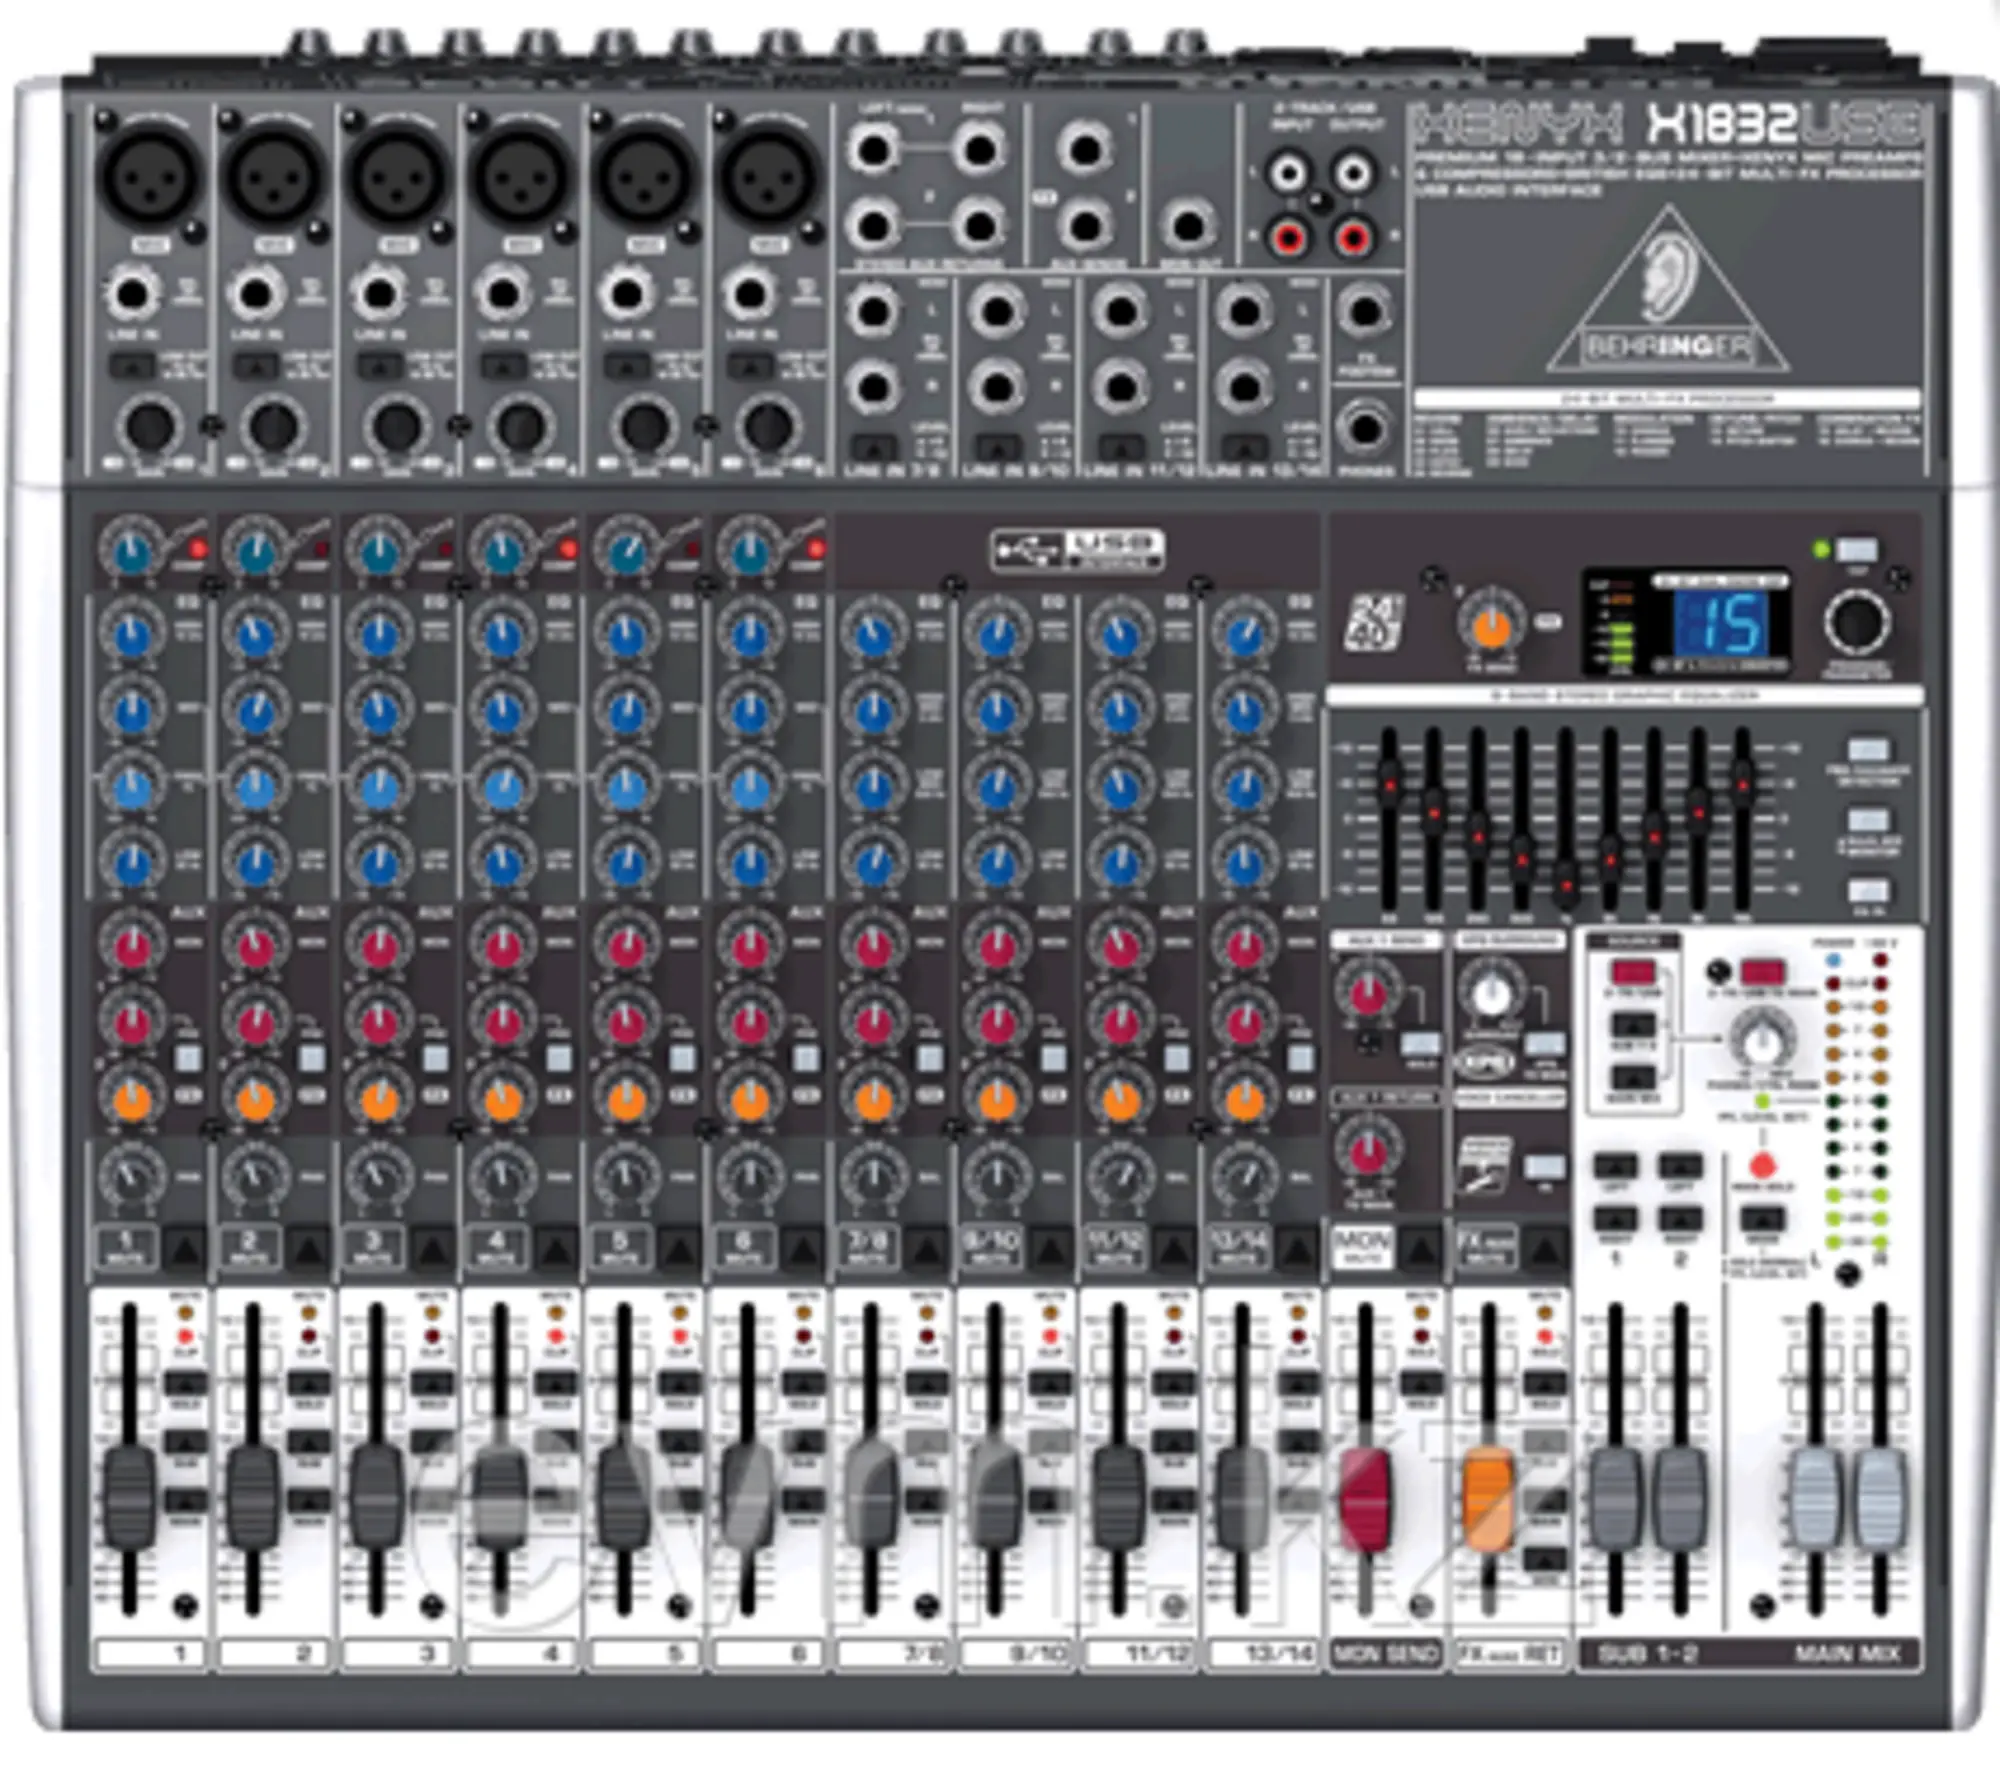Click the Sub 2 RIGHT assign button
Screen dimensions: 2000x1769
point(1680,1218)
